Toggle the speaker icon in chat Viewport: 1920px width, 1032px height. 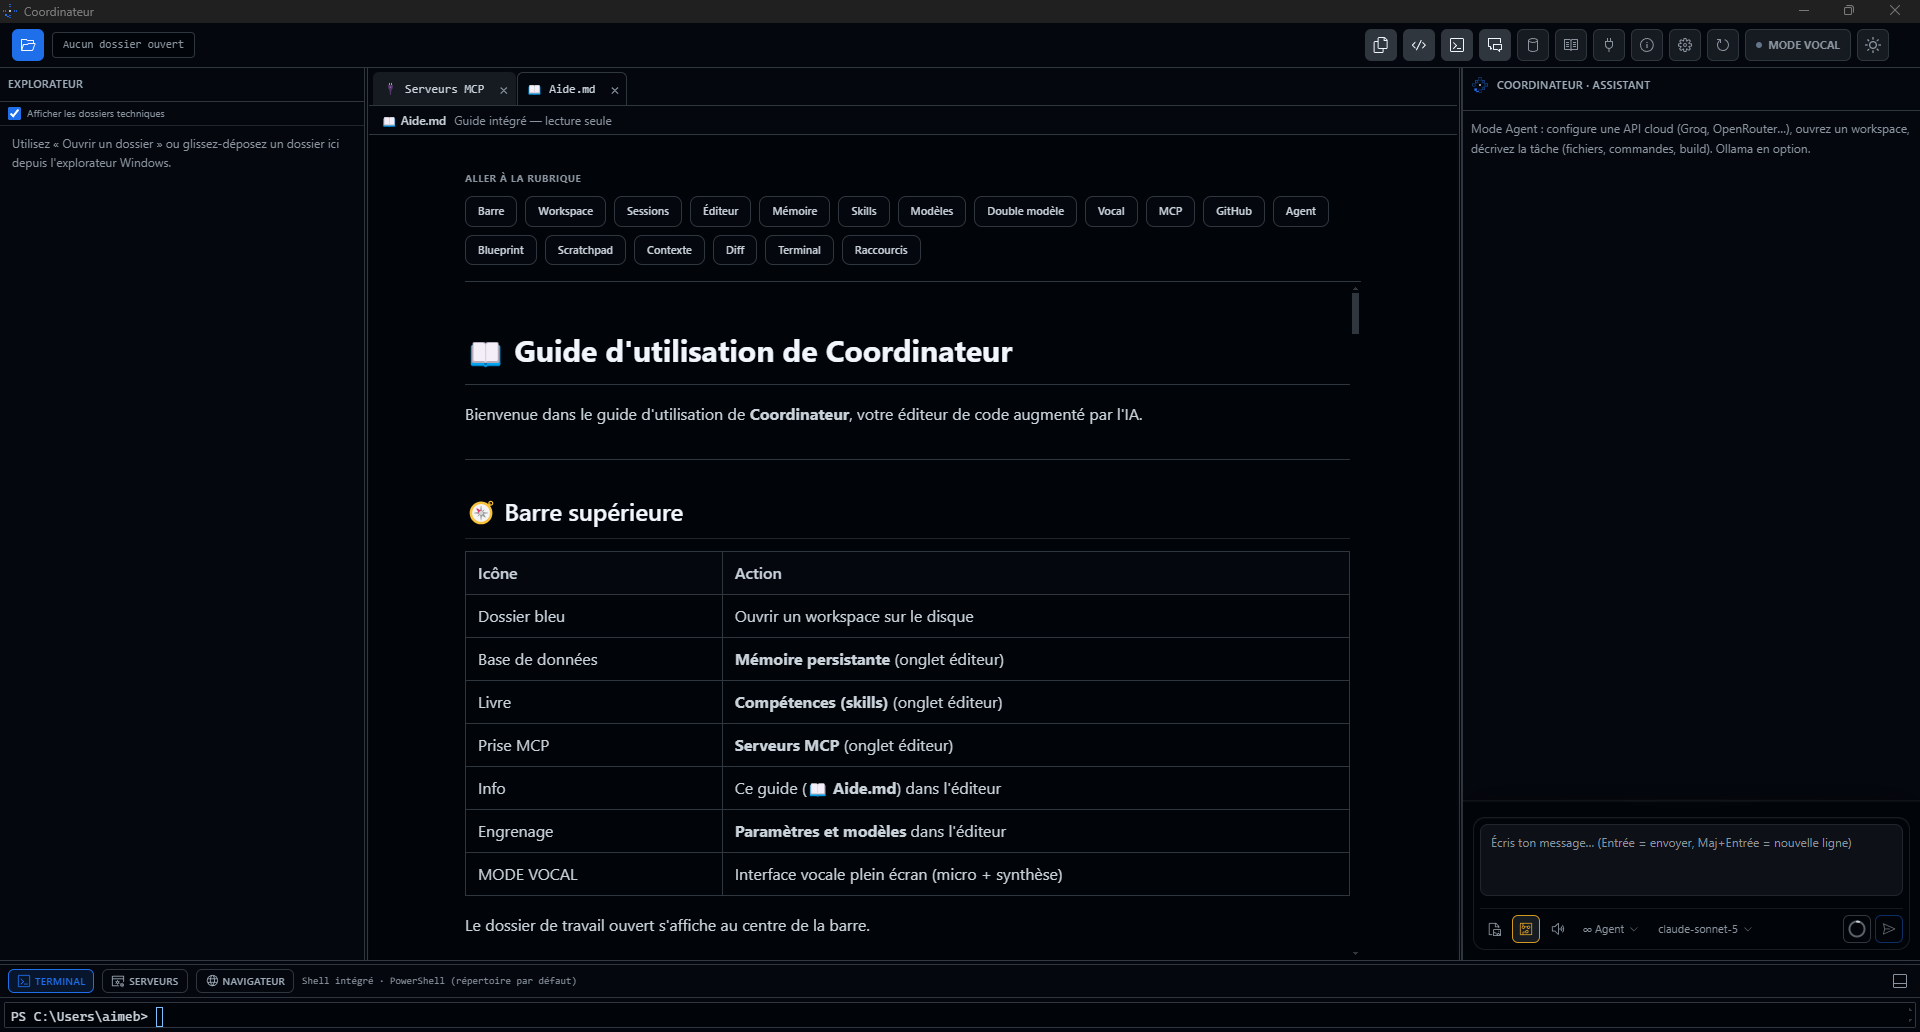(1558, 929)
